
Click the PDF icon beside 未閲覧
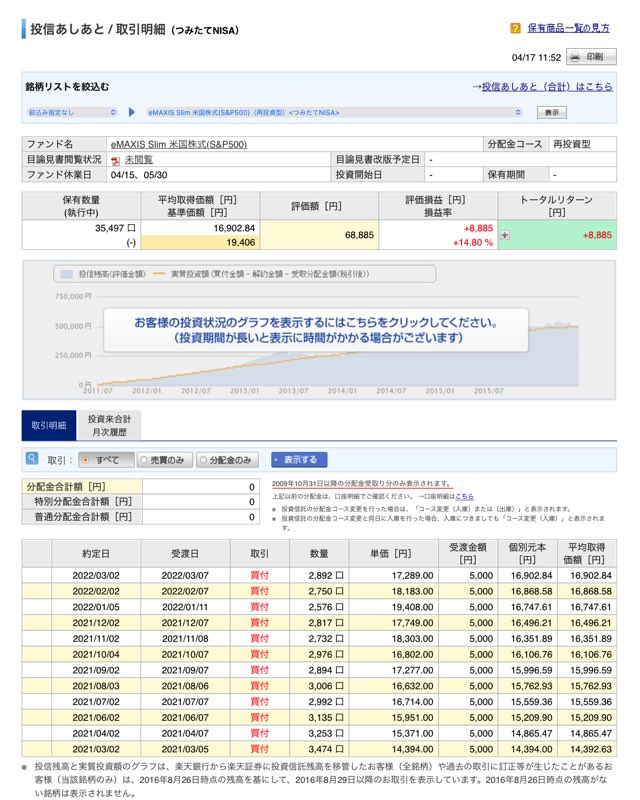116,160
